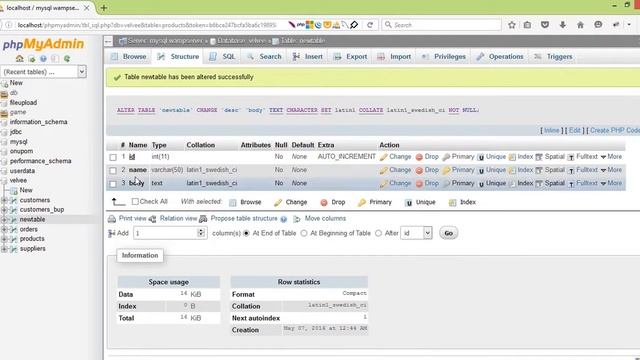Enable the Check All checkbox
This screenshot has width=640, height=360.
pyautogui.click(x=136, y=201)
